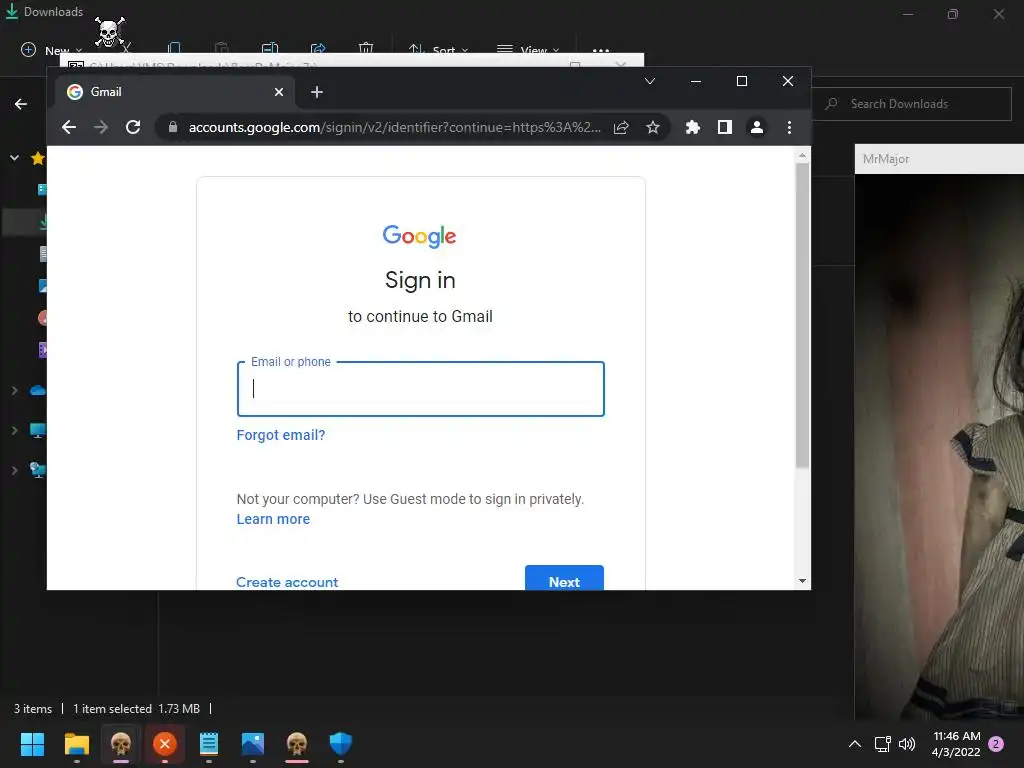This screenshot has height=768, width=1024.
Task: Click the MrMajor window title bar
Action: 939,159
